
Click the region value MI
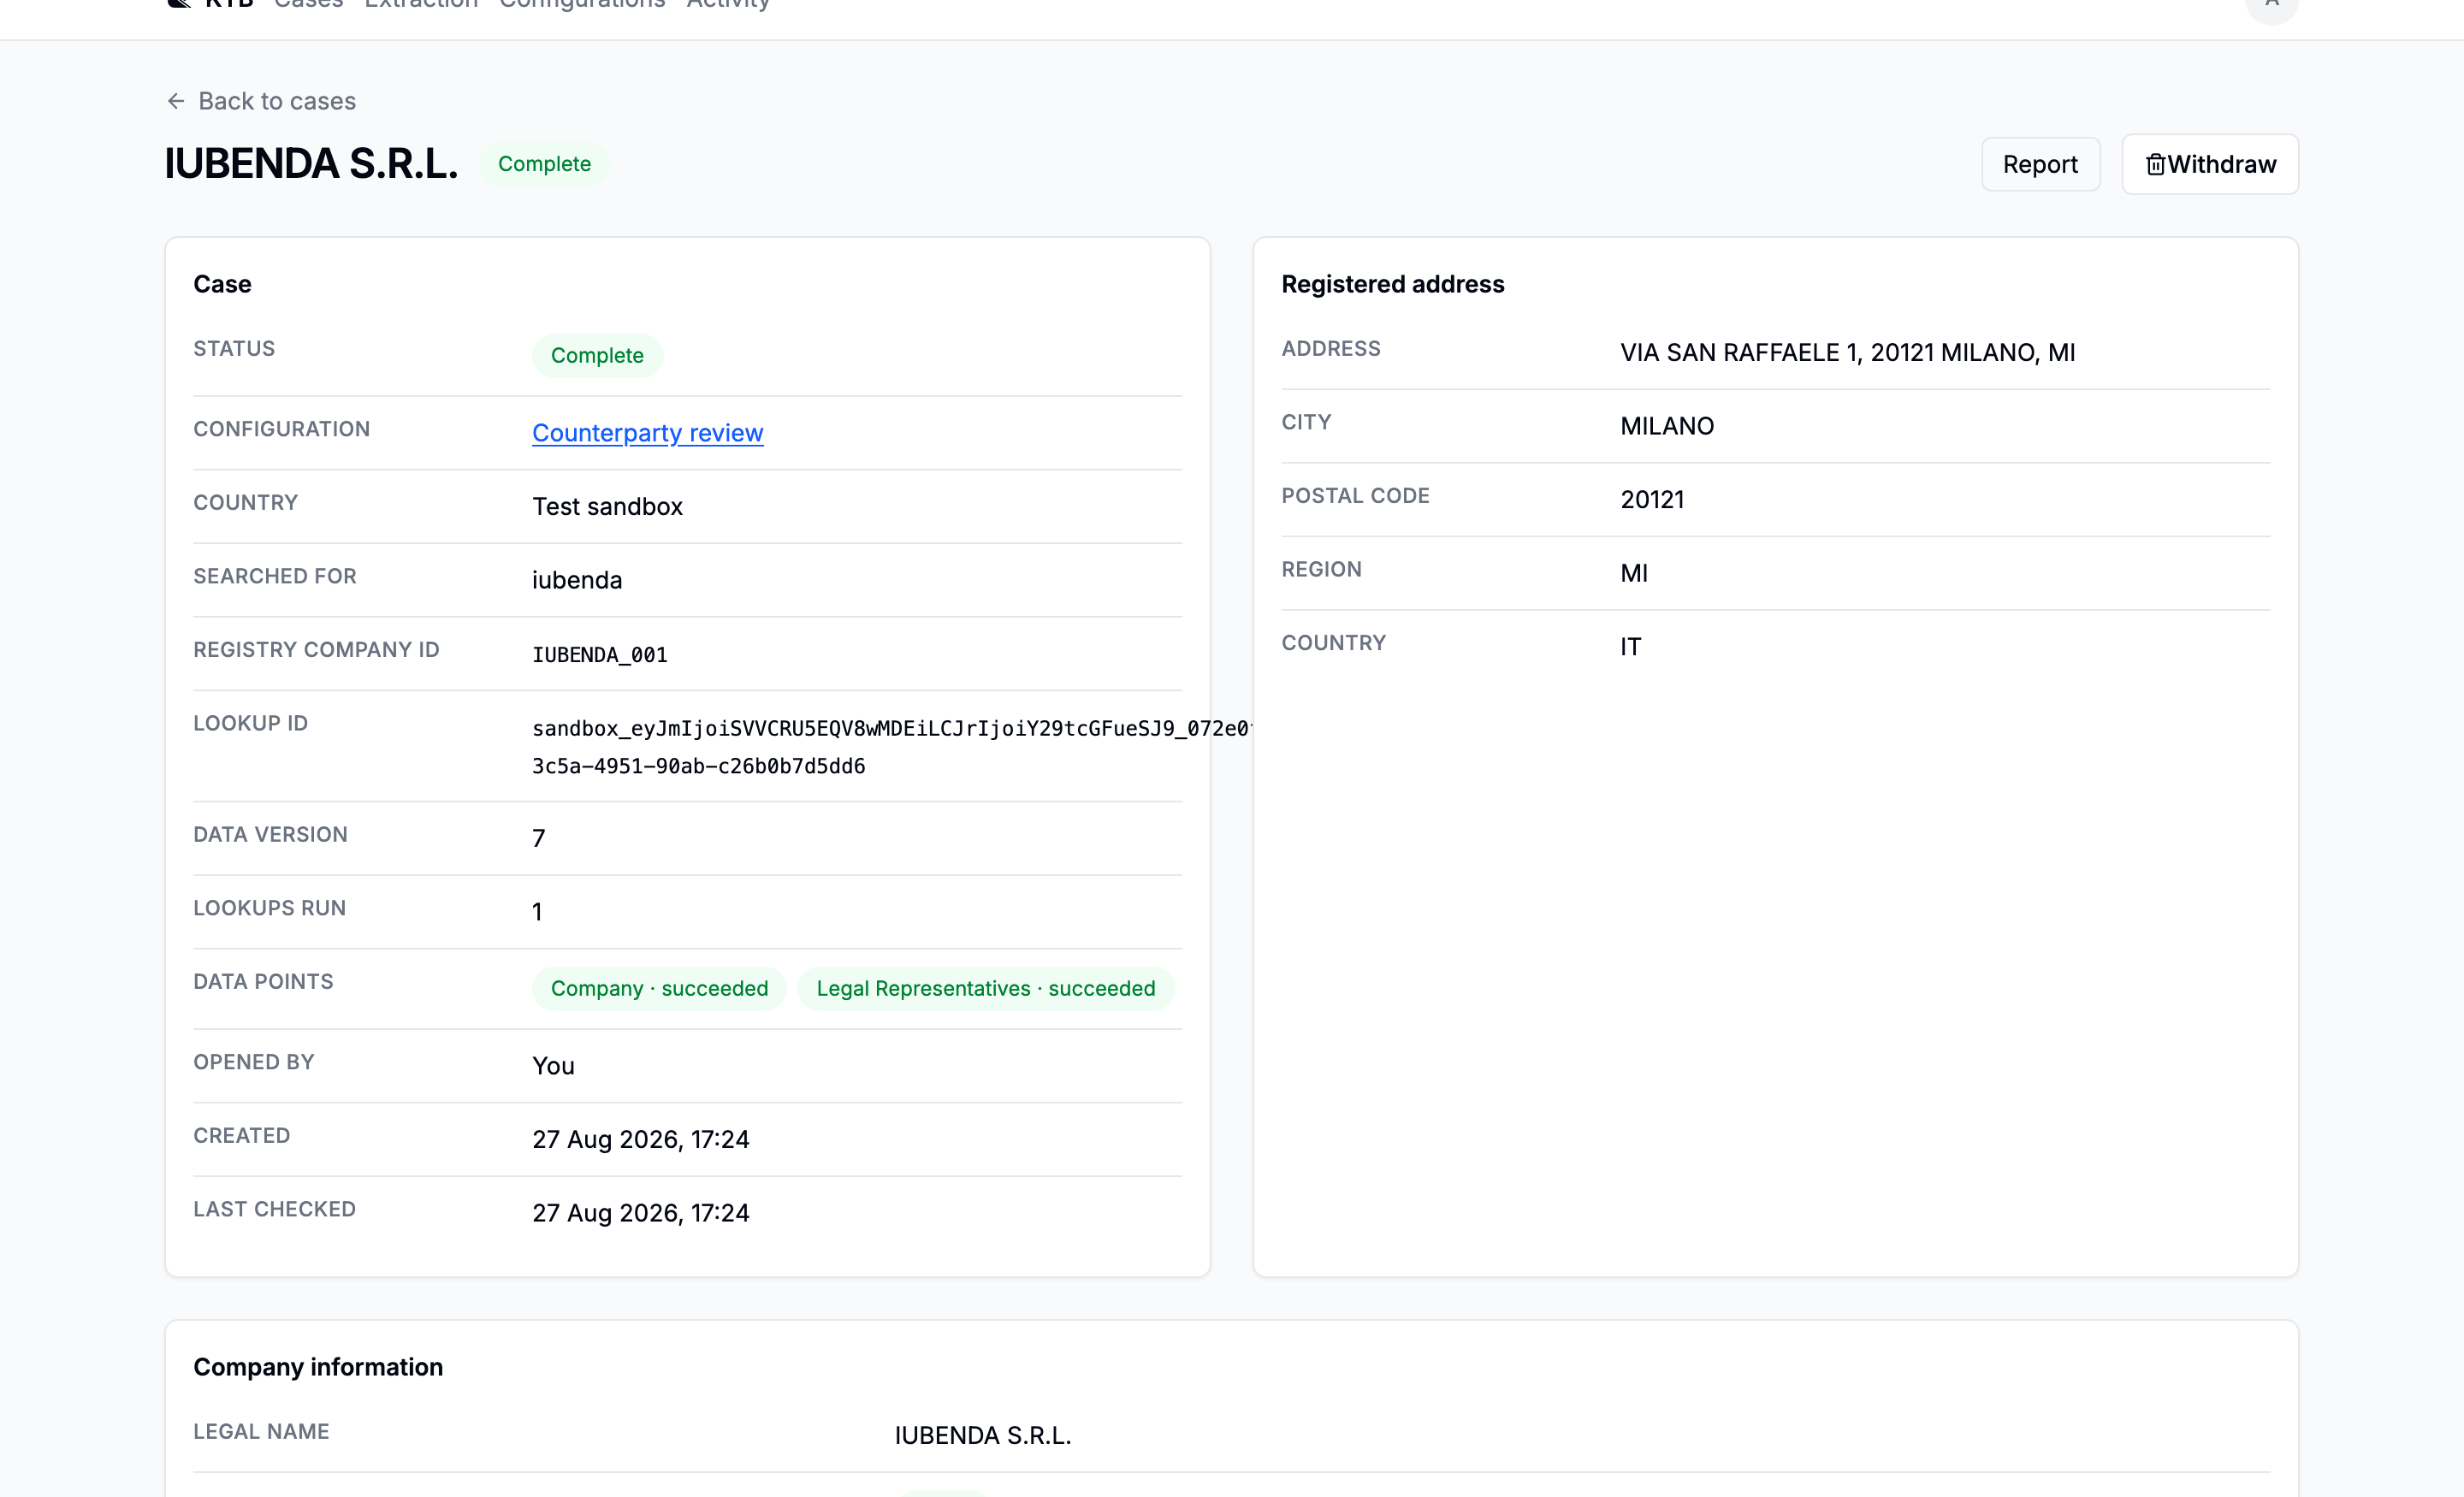pos(1634,574)
